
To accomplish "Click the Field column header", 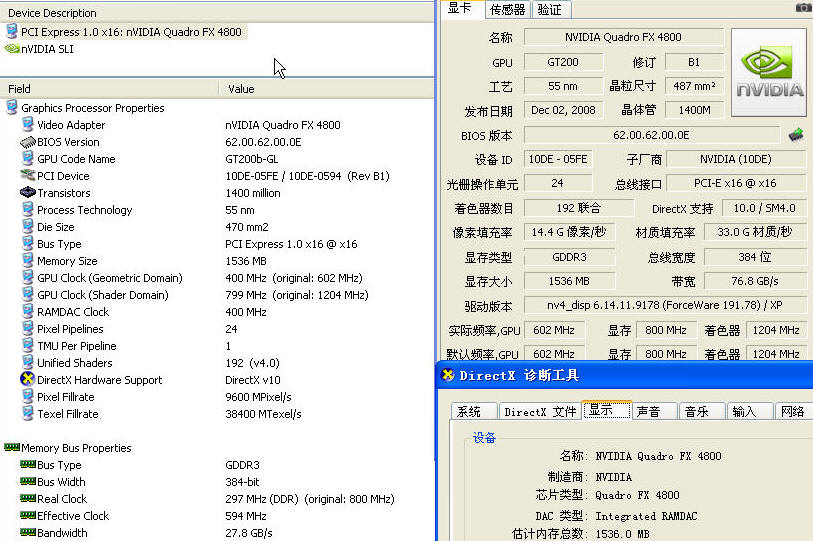I will pos(109,89).
